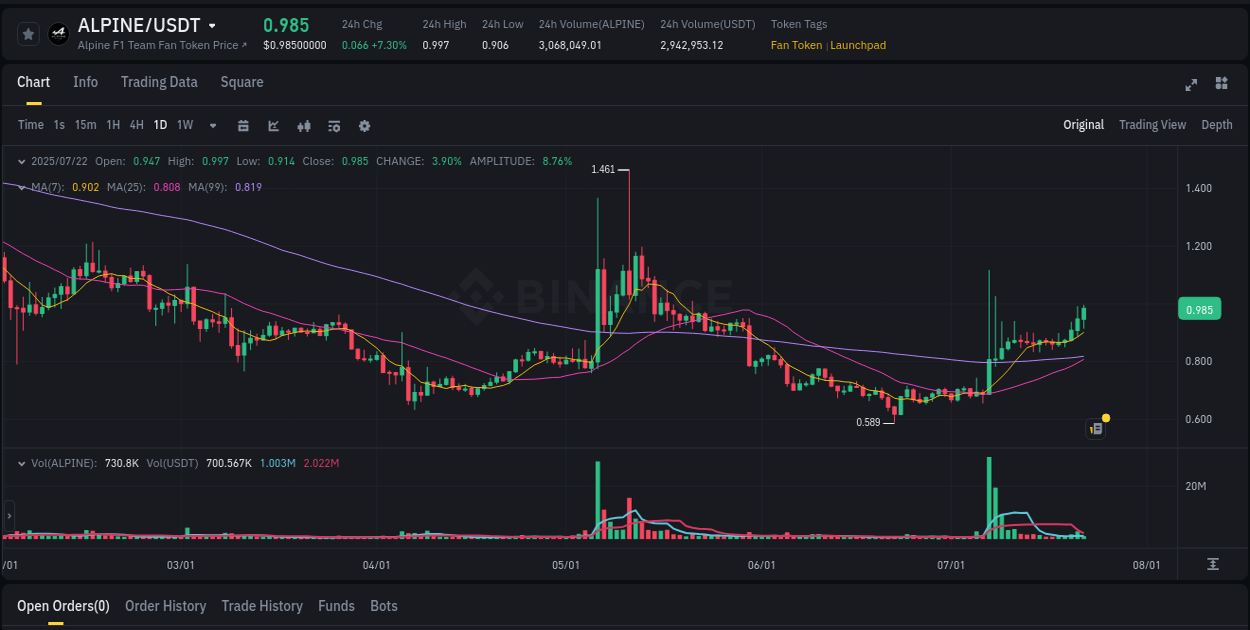Open the Launchpad token tag link

pyautogui.click(x=857, y=45)
